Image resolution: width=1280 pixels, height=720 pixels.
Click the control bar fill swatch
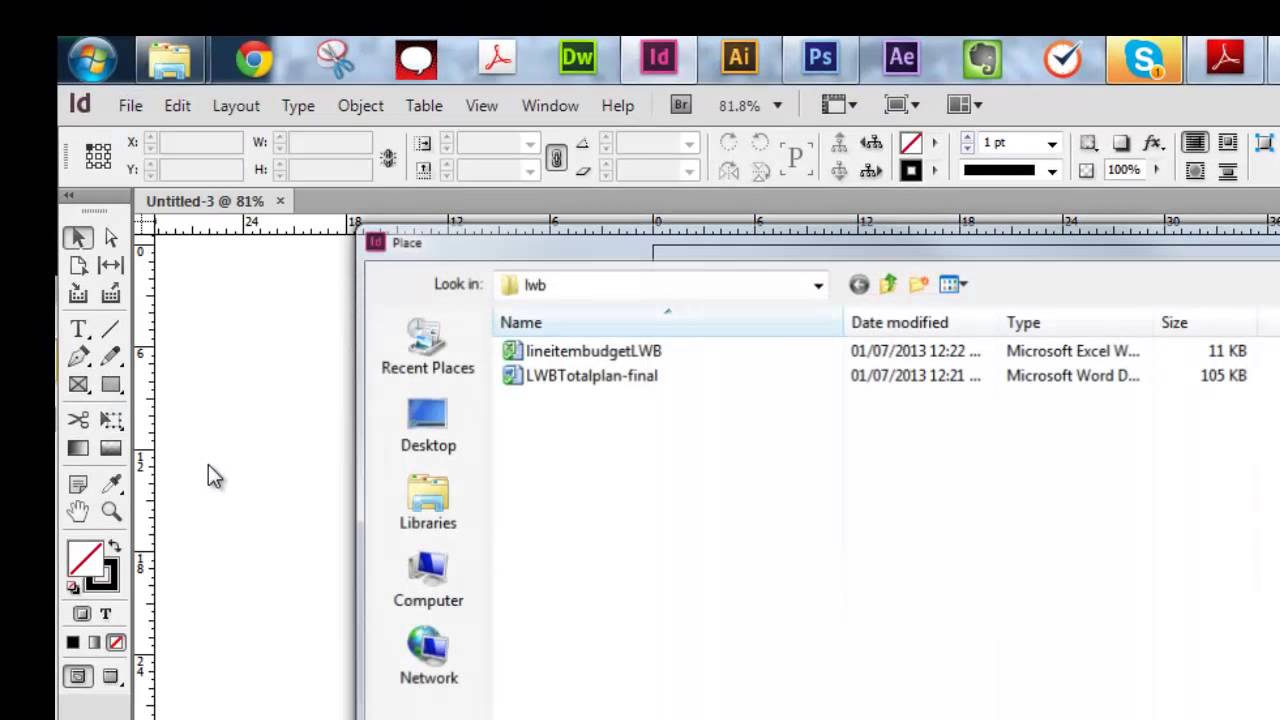911,144
